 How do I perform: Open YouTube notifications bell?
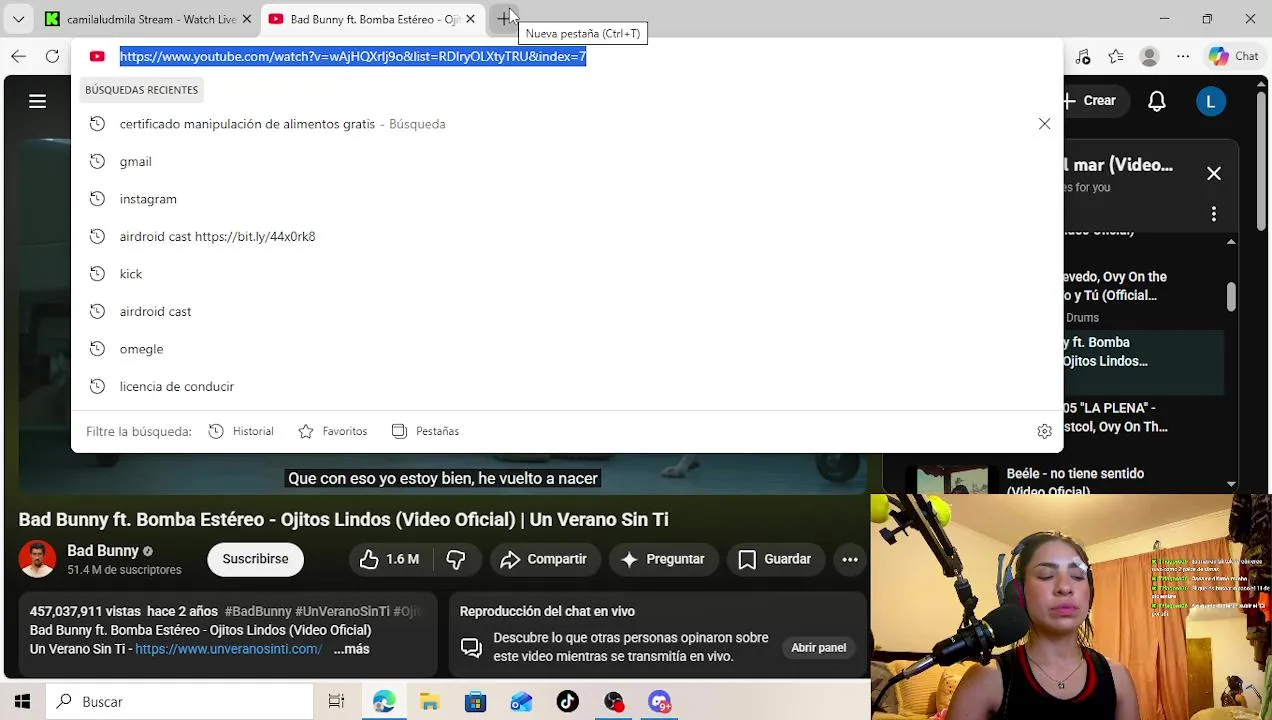pyautogui.click(x=1157, y=101)
